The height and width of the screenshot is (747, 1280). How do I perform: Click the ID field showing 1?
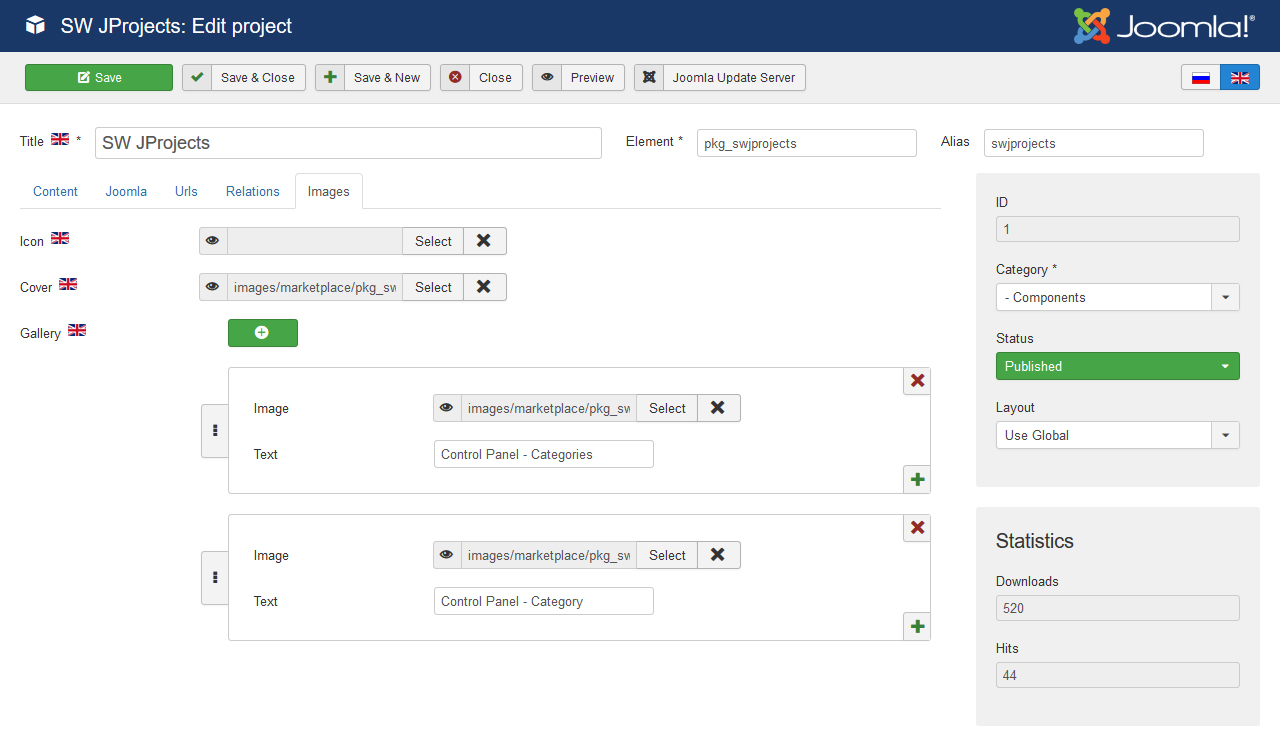[1118, 229]
